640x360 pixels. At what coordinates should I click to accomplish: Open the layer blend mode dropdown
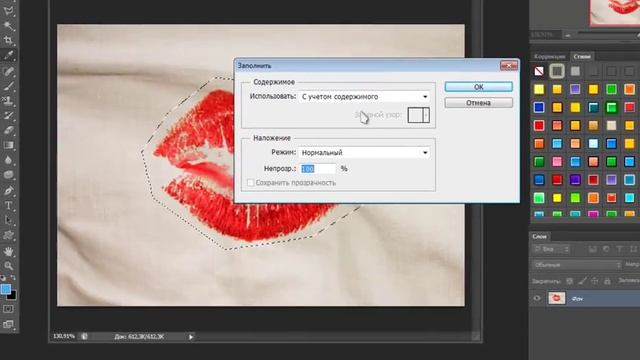pos(577,265)
